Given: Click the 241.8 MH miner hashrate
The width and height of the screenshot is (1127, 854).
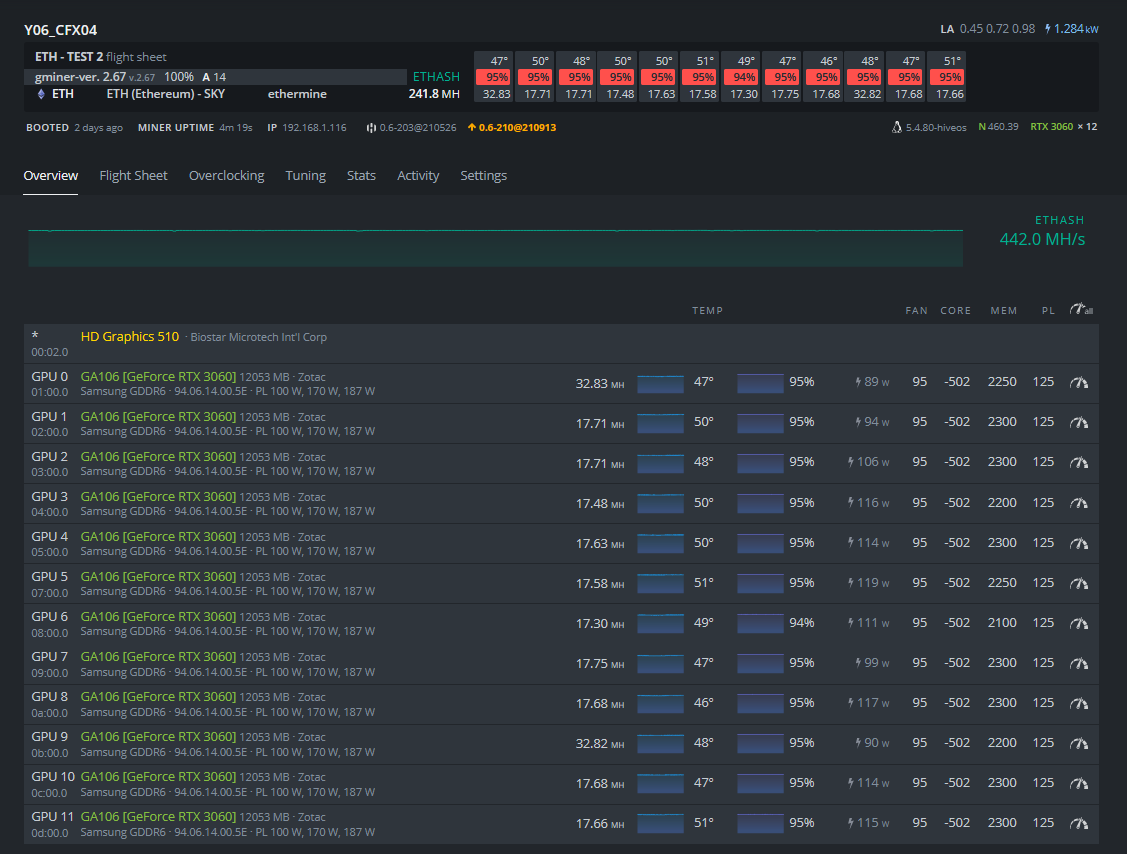Looking at the screenshot, I should point(434,94).
